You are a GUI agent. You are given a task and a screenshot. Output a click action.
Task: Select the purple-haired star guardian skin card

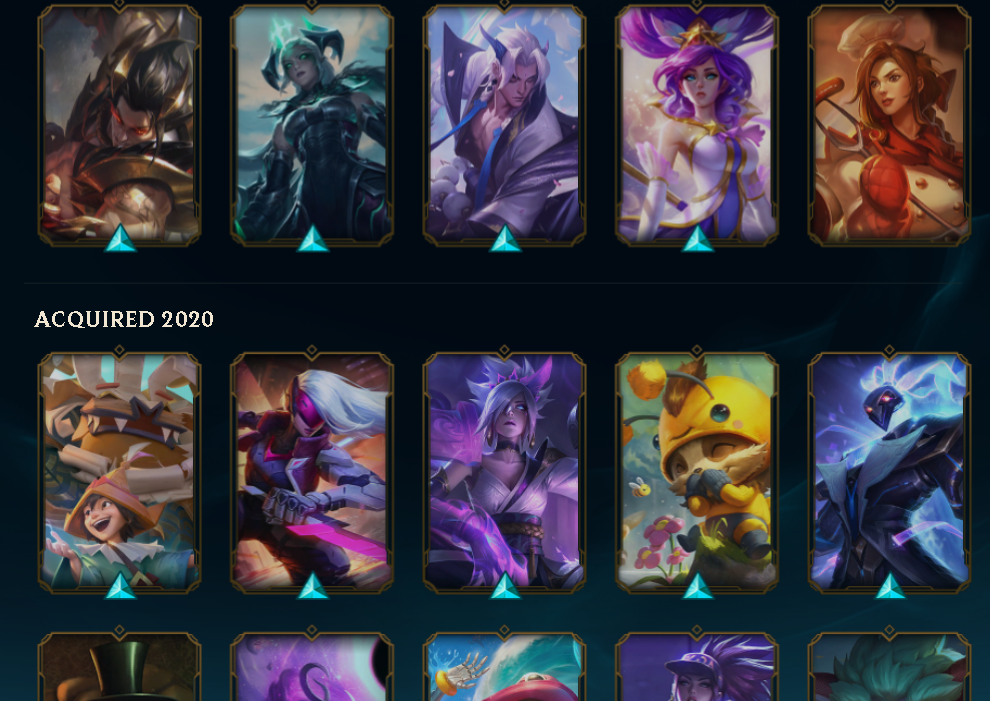[697, 124]
